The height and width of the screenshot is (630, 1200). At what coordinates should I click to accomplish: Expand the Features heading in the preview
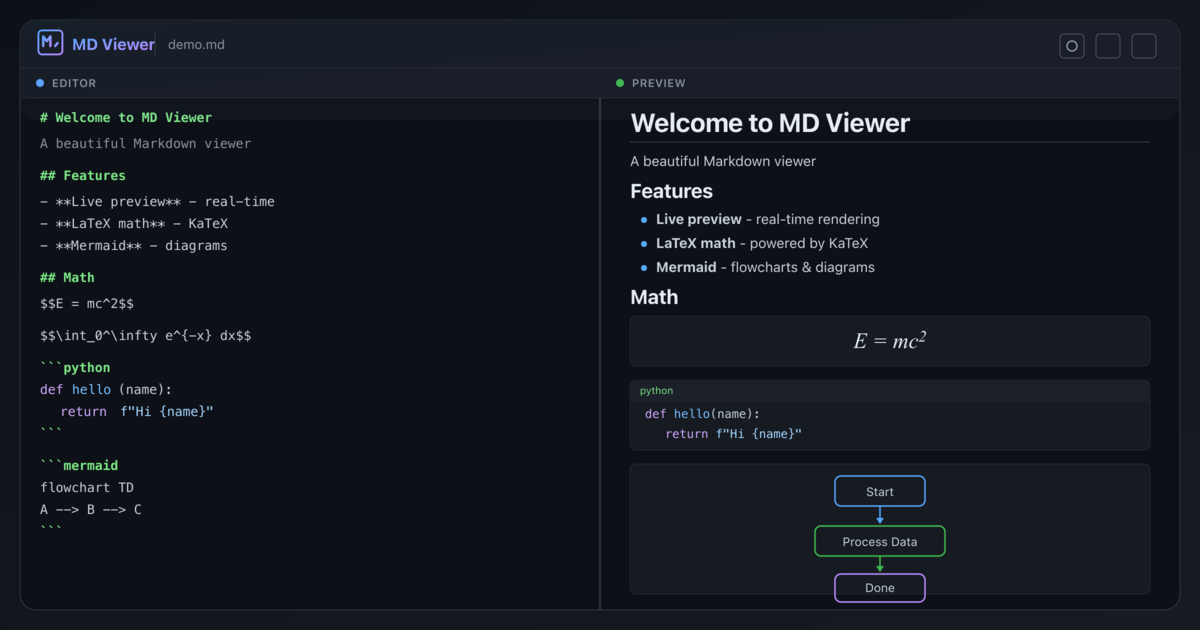click(671, 191)
